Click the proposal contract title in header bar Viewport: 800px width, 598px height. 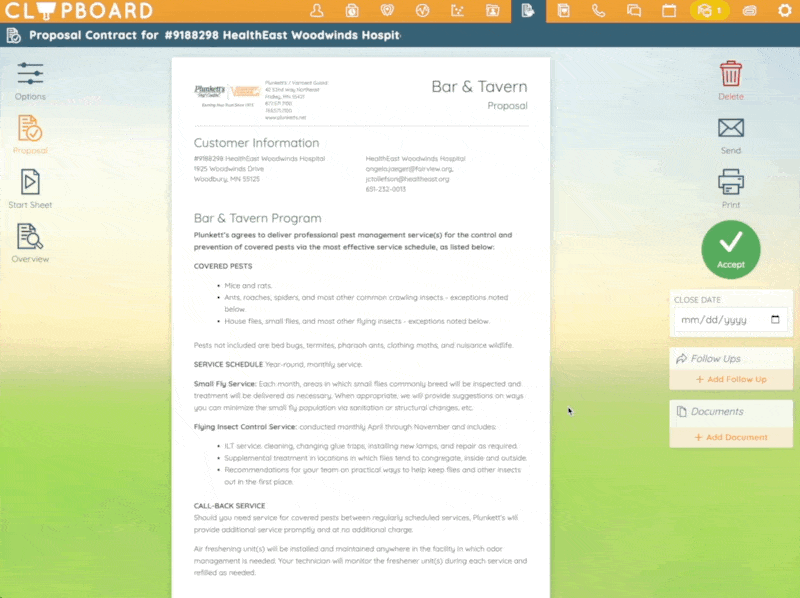215,35
